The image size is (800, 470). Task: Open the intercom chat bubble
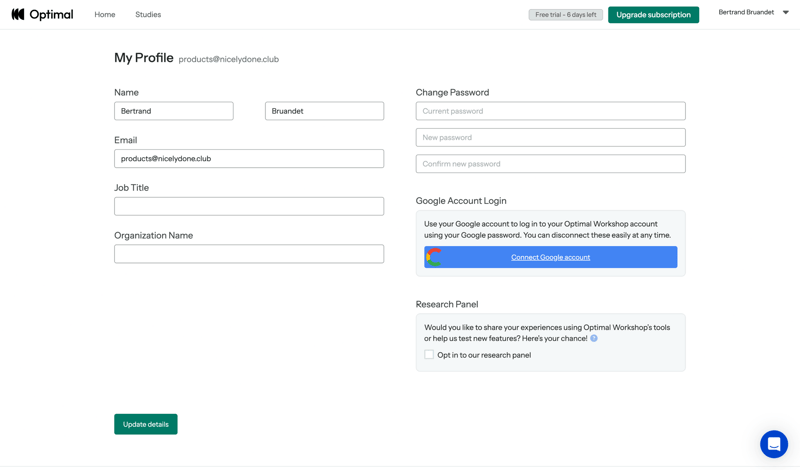[773, 444]
